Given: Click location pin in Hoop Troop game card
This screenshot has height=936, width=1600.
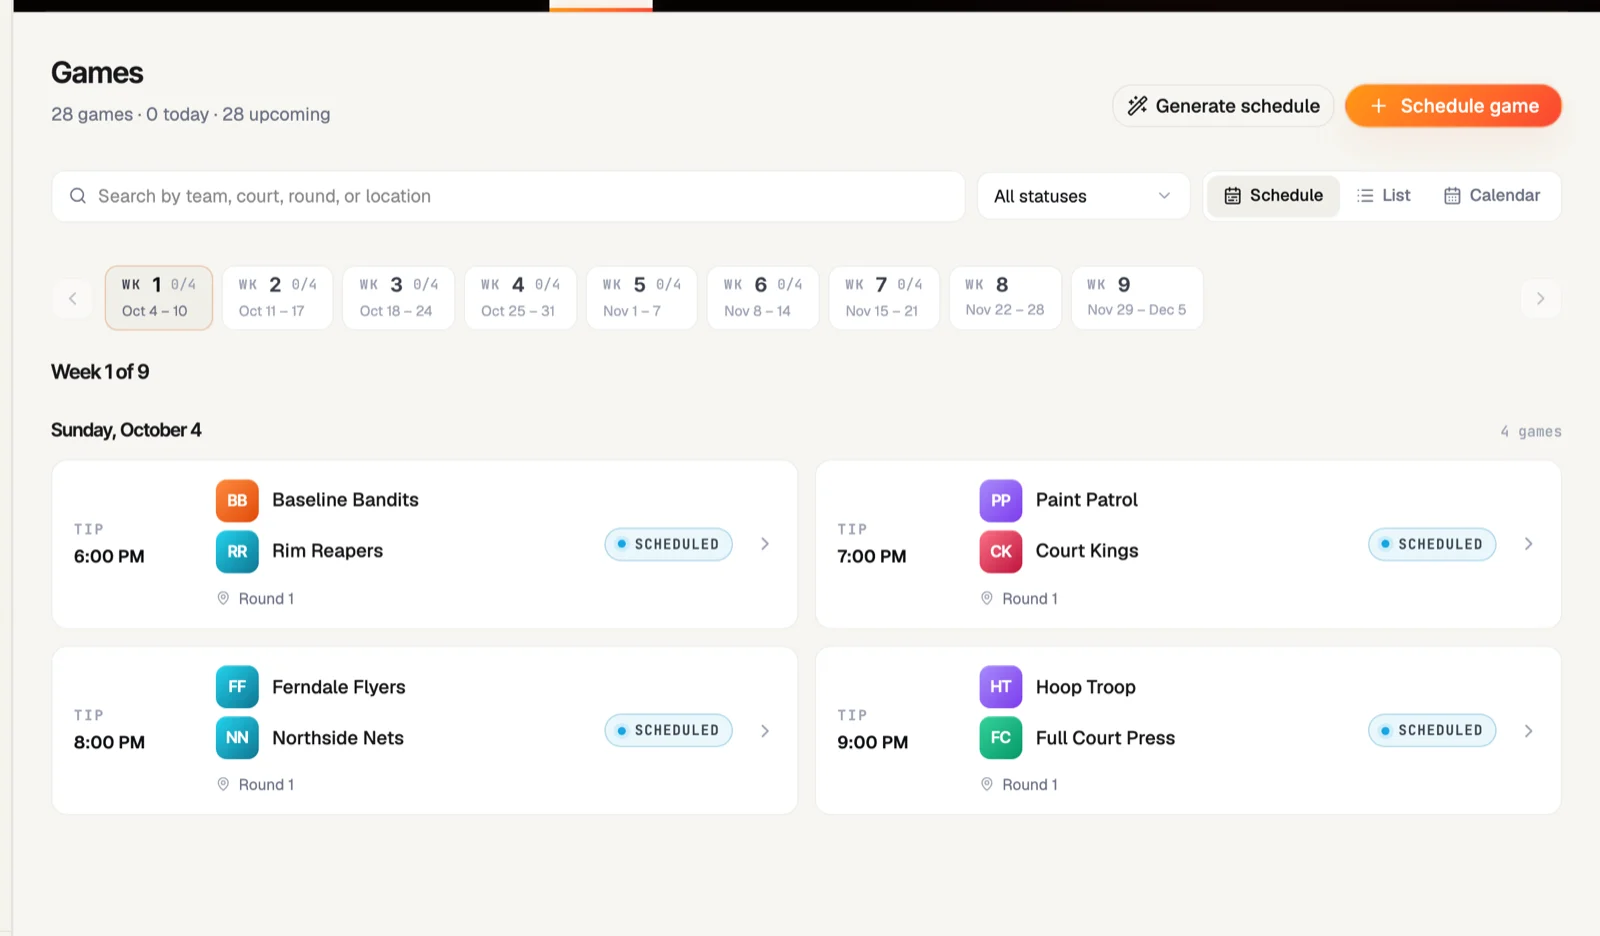Looking at the screenshot, I should coord(987,784).
